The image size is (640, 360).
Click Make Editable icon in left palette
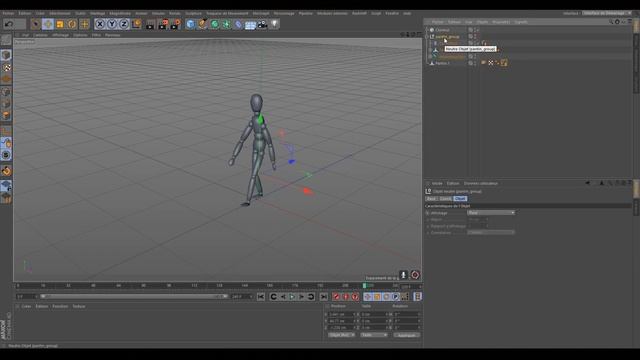[x=6, y=40]
